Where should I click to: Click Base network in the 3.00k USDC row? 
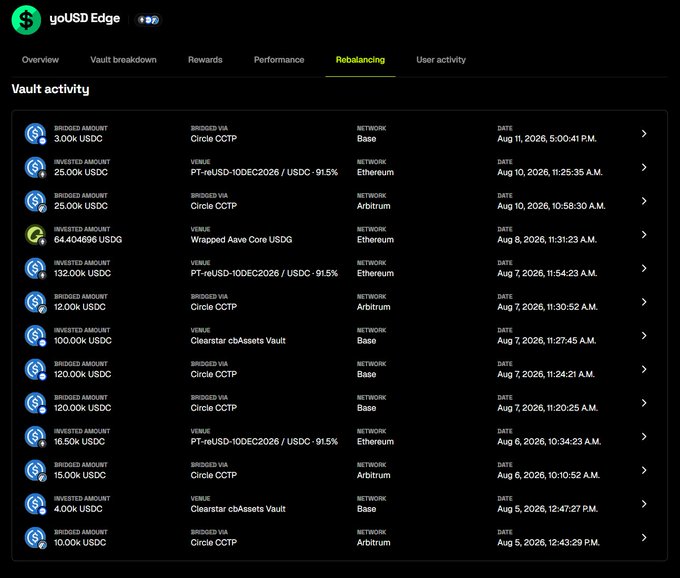[x=366, y=139]
